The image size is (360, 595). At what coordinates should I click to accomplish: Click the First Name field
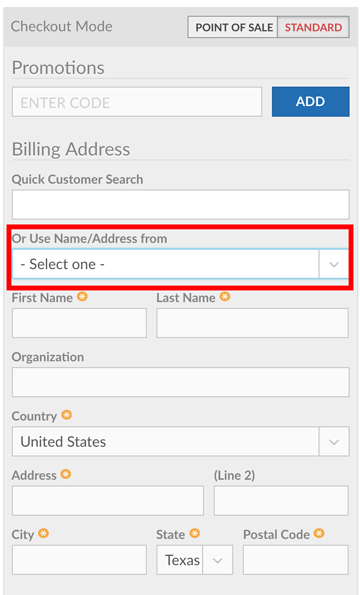pyautogui.click(x=79, y=323)
